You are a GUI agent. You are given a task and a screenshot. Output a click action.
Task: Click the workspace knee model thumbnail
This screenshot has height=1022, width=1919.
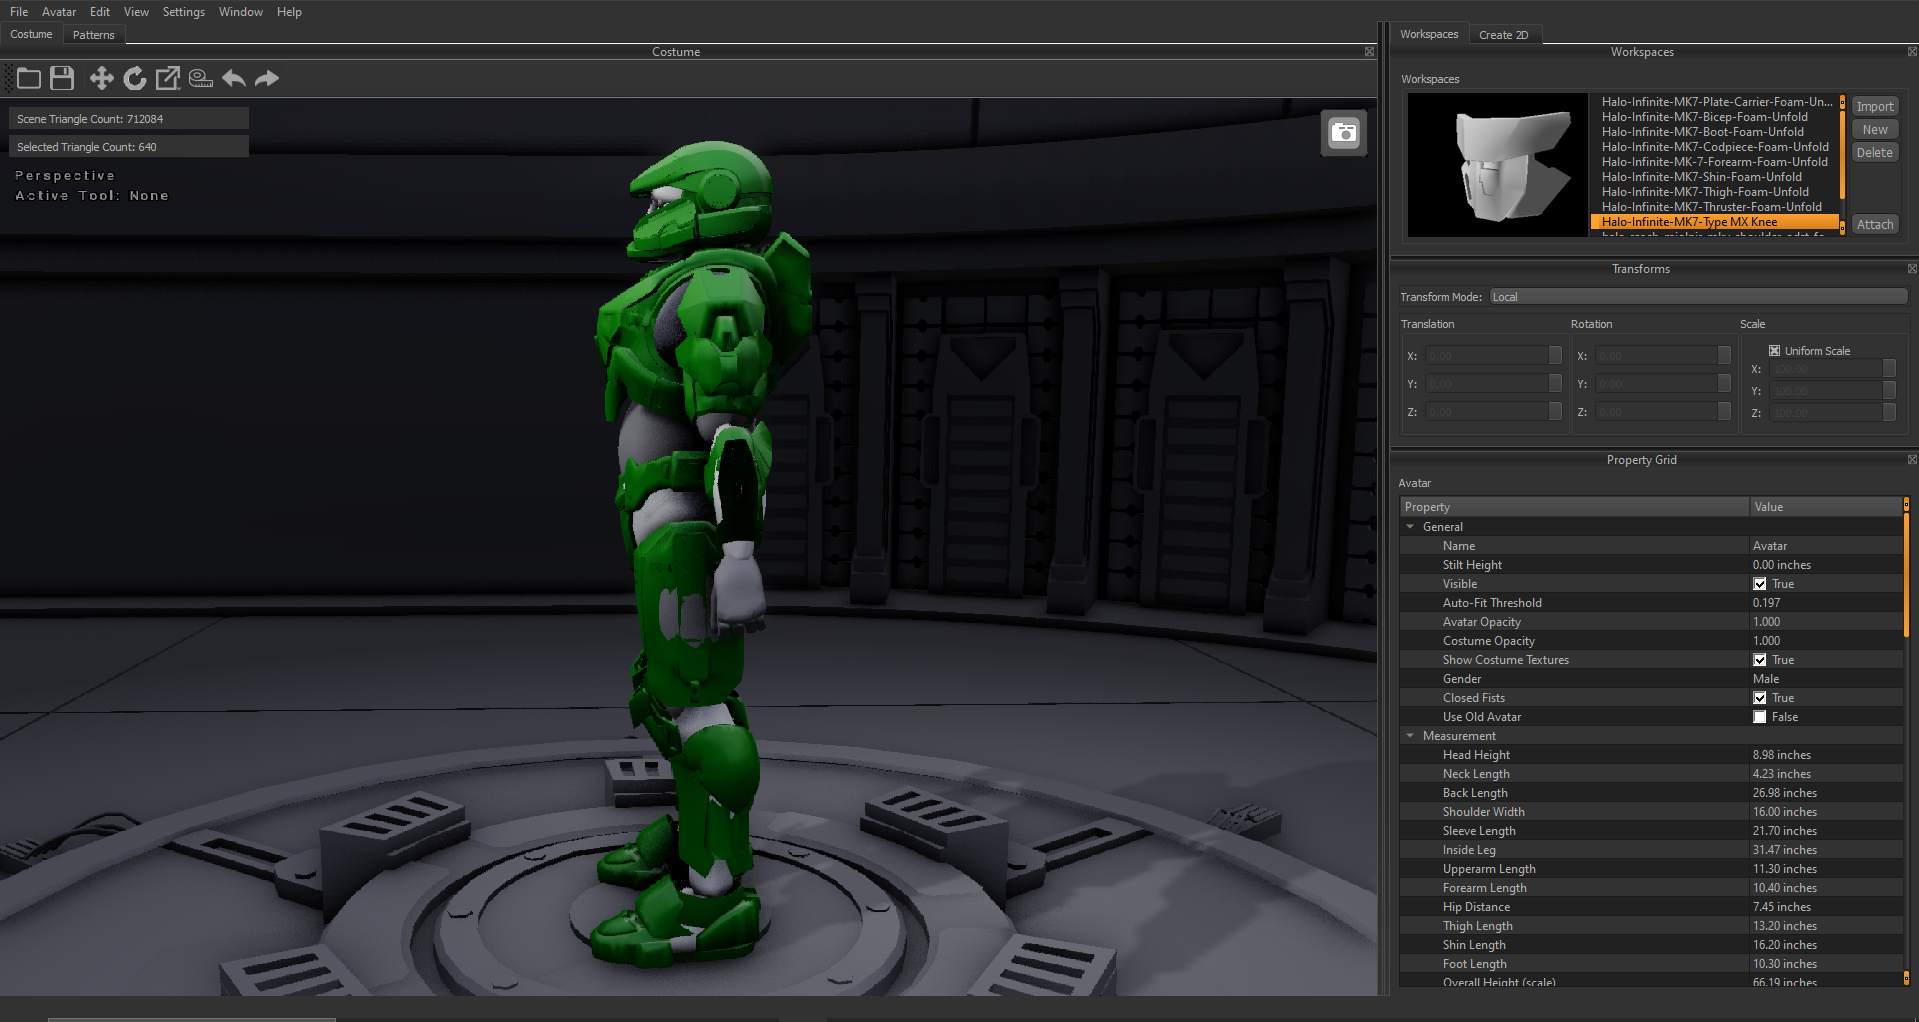tap(1498, 165)
